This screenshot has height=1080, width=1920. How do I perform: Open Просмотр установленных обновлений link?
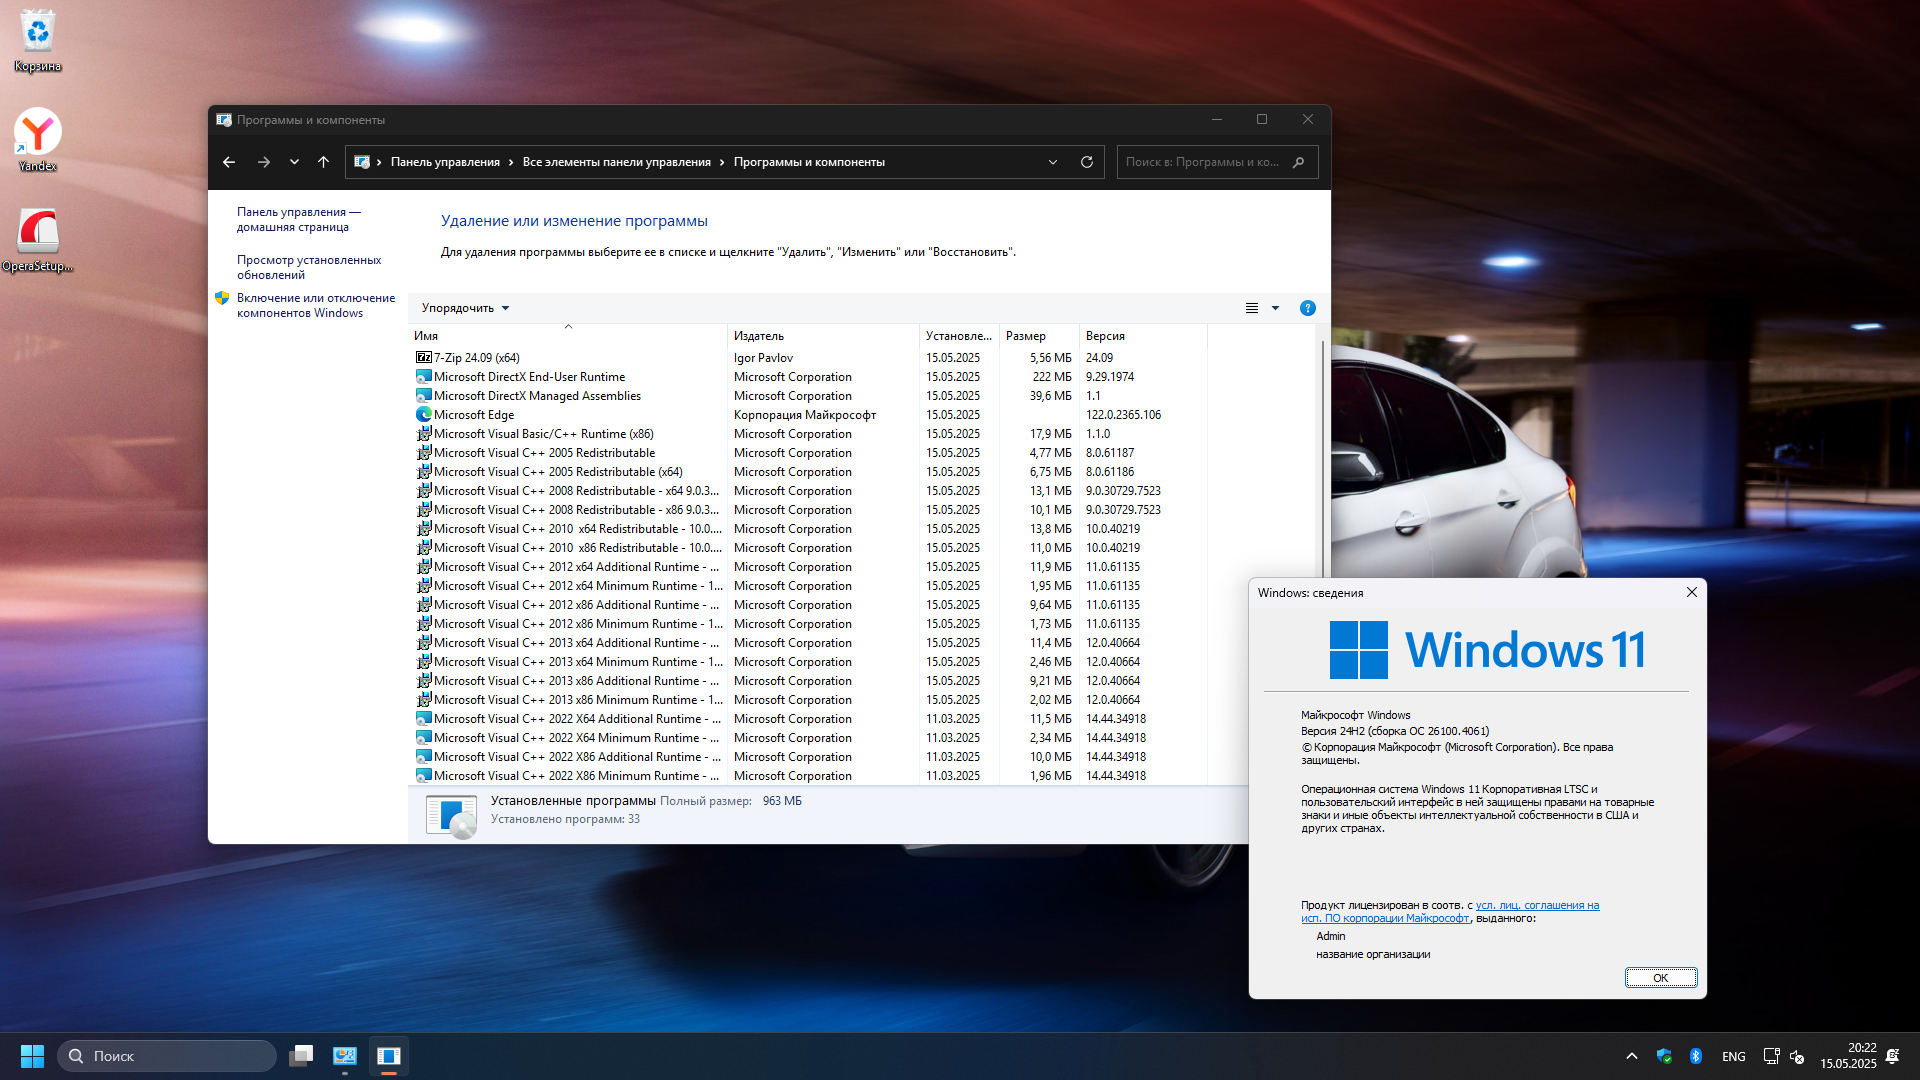point(308,267)
